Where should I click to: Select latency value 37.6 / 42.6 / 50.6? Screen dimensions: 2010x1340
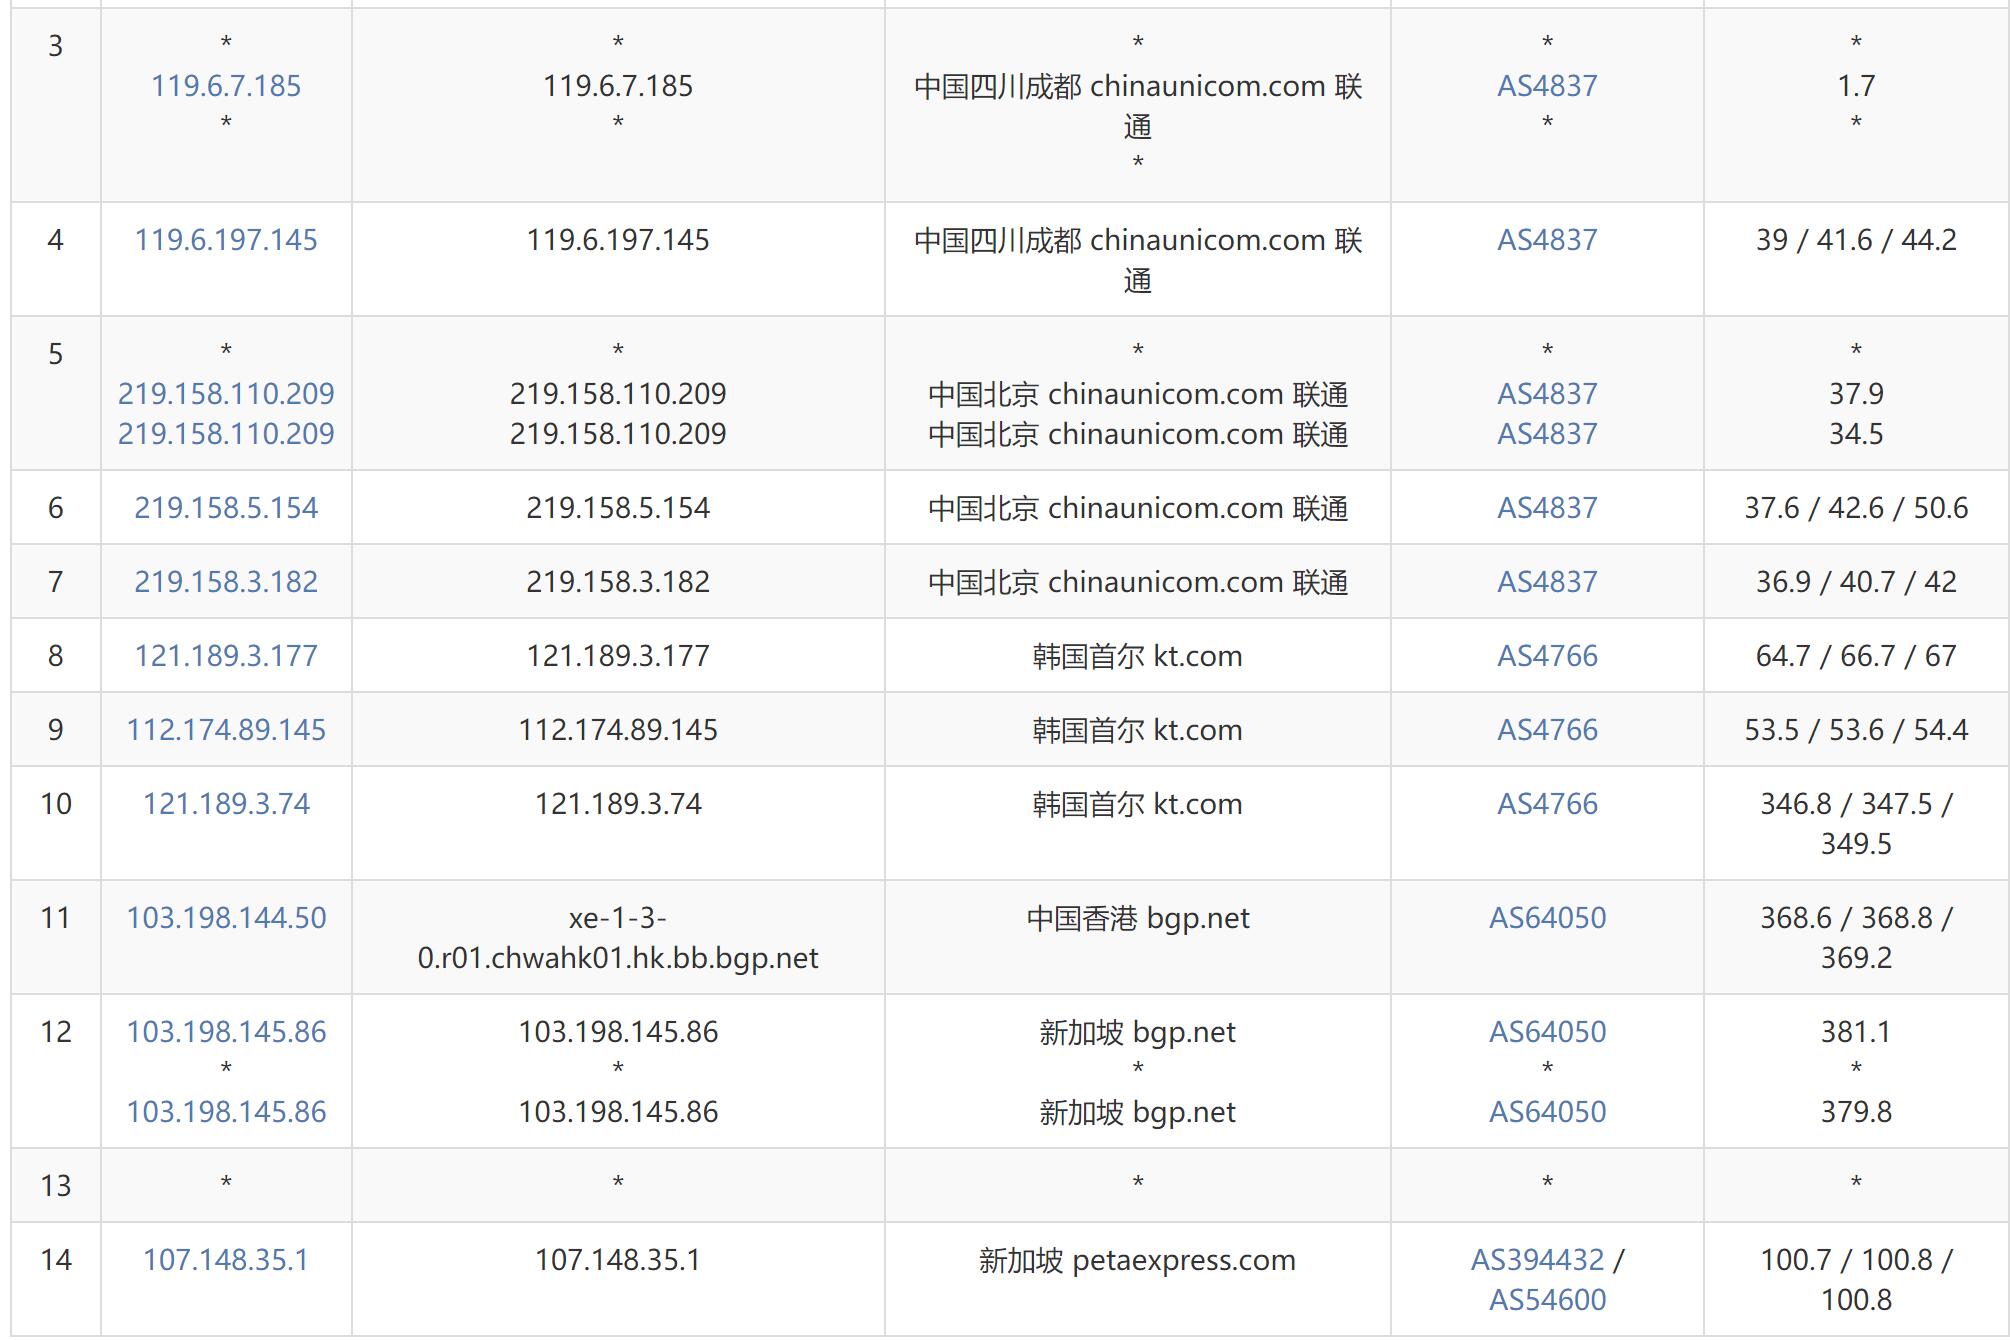coord(1856,508)
